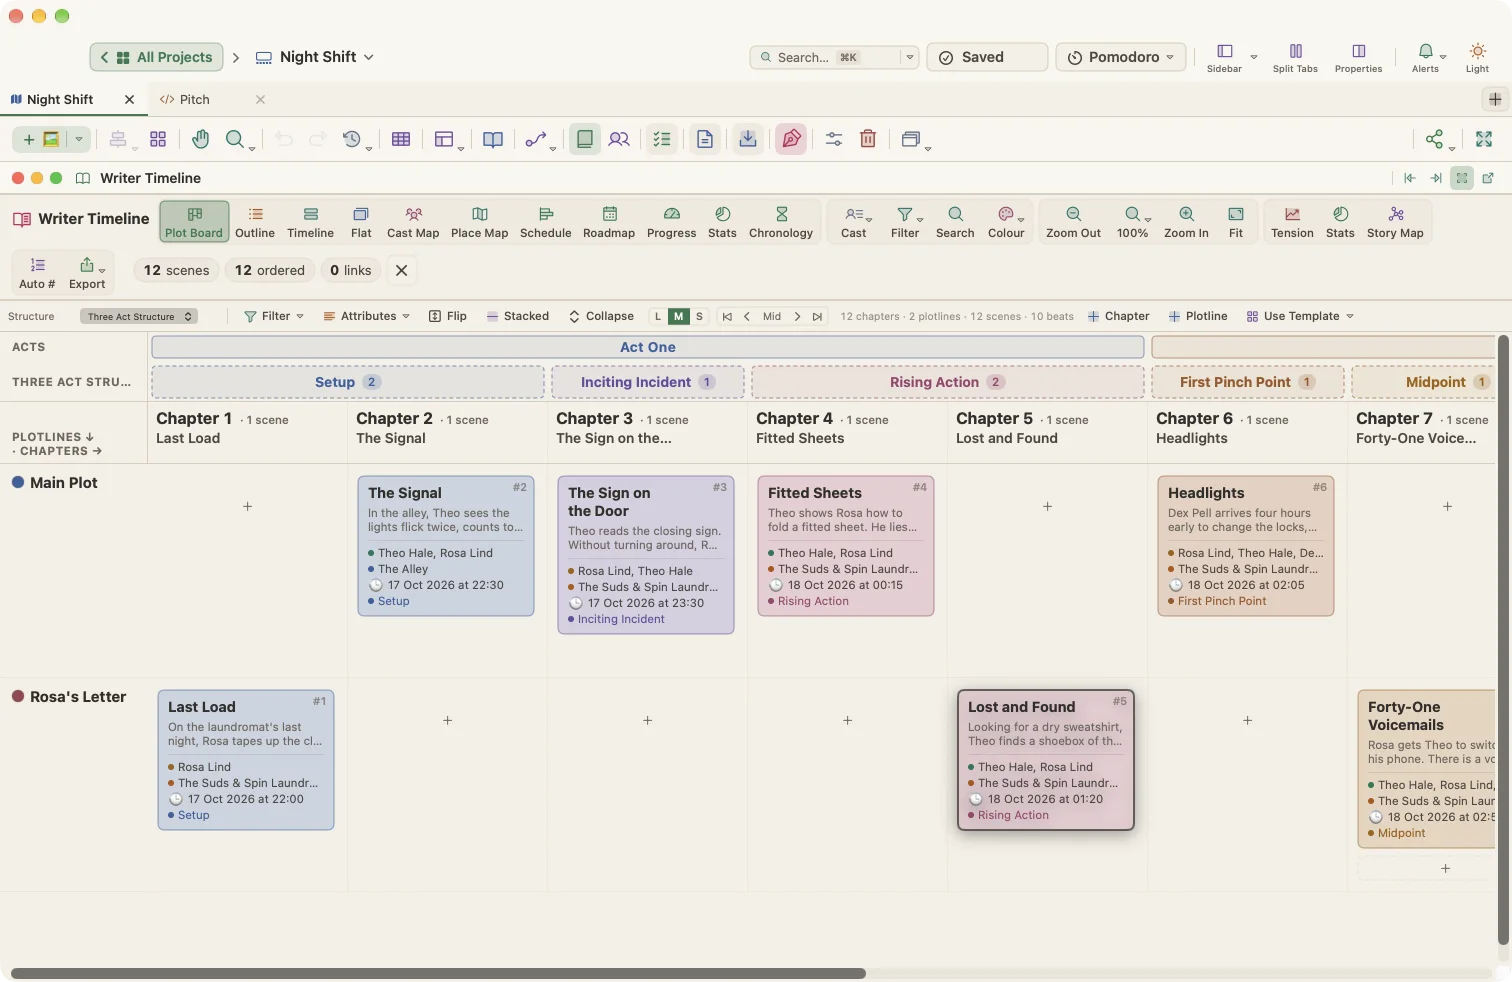The image size is (1512, 982).
Task: Open the Use Template dropdown
Action: 1300,316
